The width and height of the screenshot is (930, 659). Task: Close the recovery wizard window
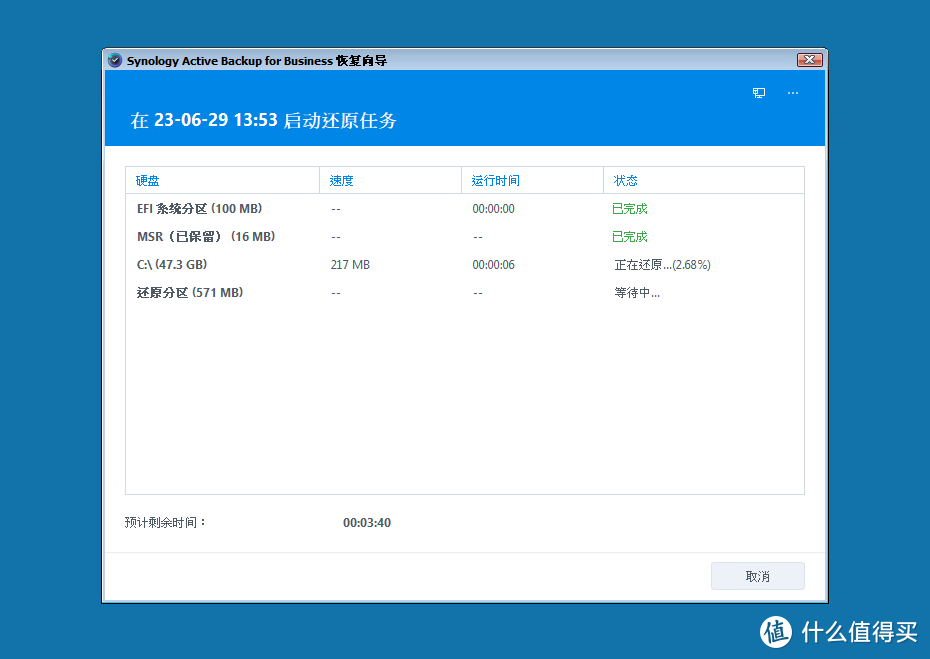810,60
